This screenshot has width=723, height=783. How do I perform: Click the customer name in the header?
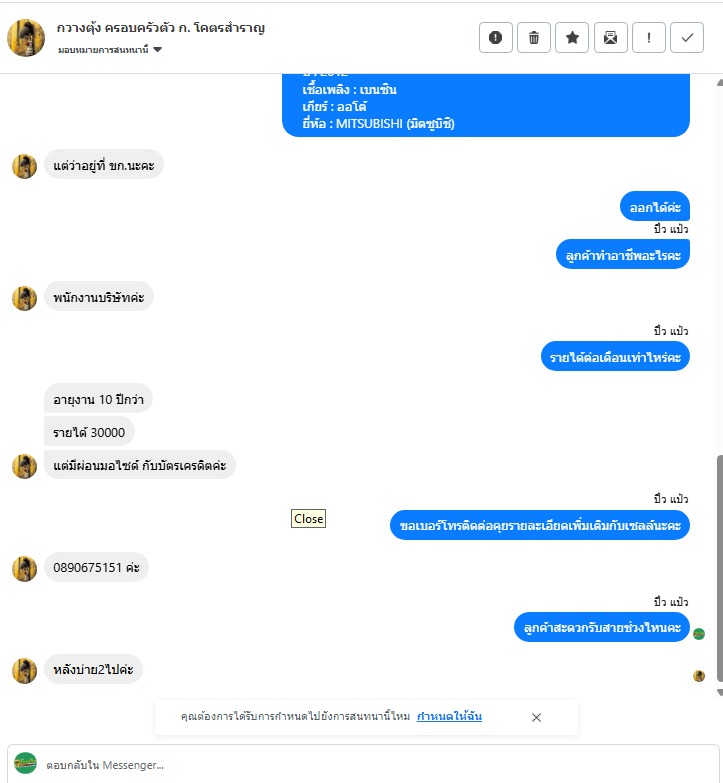[x=161, y=27]
